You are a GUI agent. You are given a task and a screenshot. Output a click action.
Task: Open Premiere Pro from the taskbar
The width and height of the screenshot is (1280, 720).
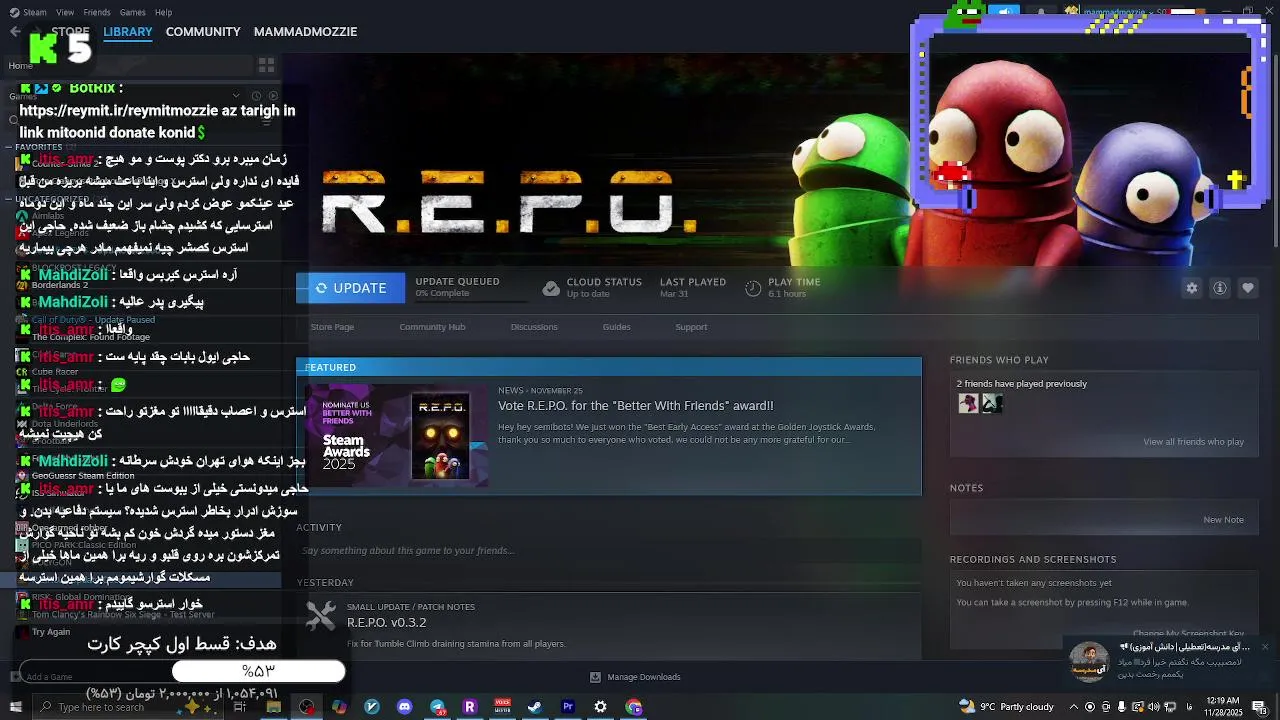(568, 707)
